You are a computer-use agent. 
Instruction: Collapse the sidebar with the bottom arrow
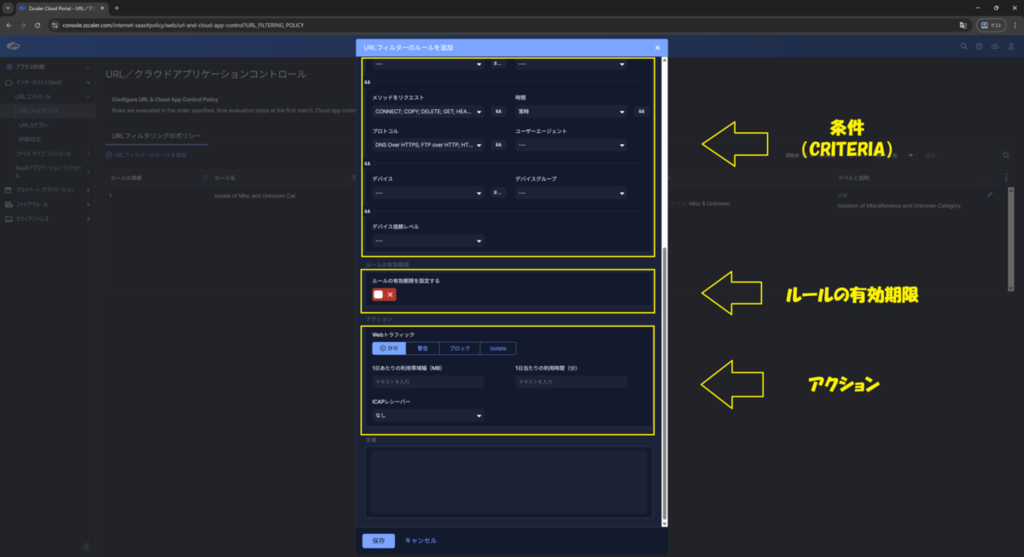tap(86, 547)
